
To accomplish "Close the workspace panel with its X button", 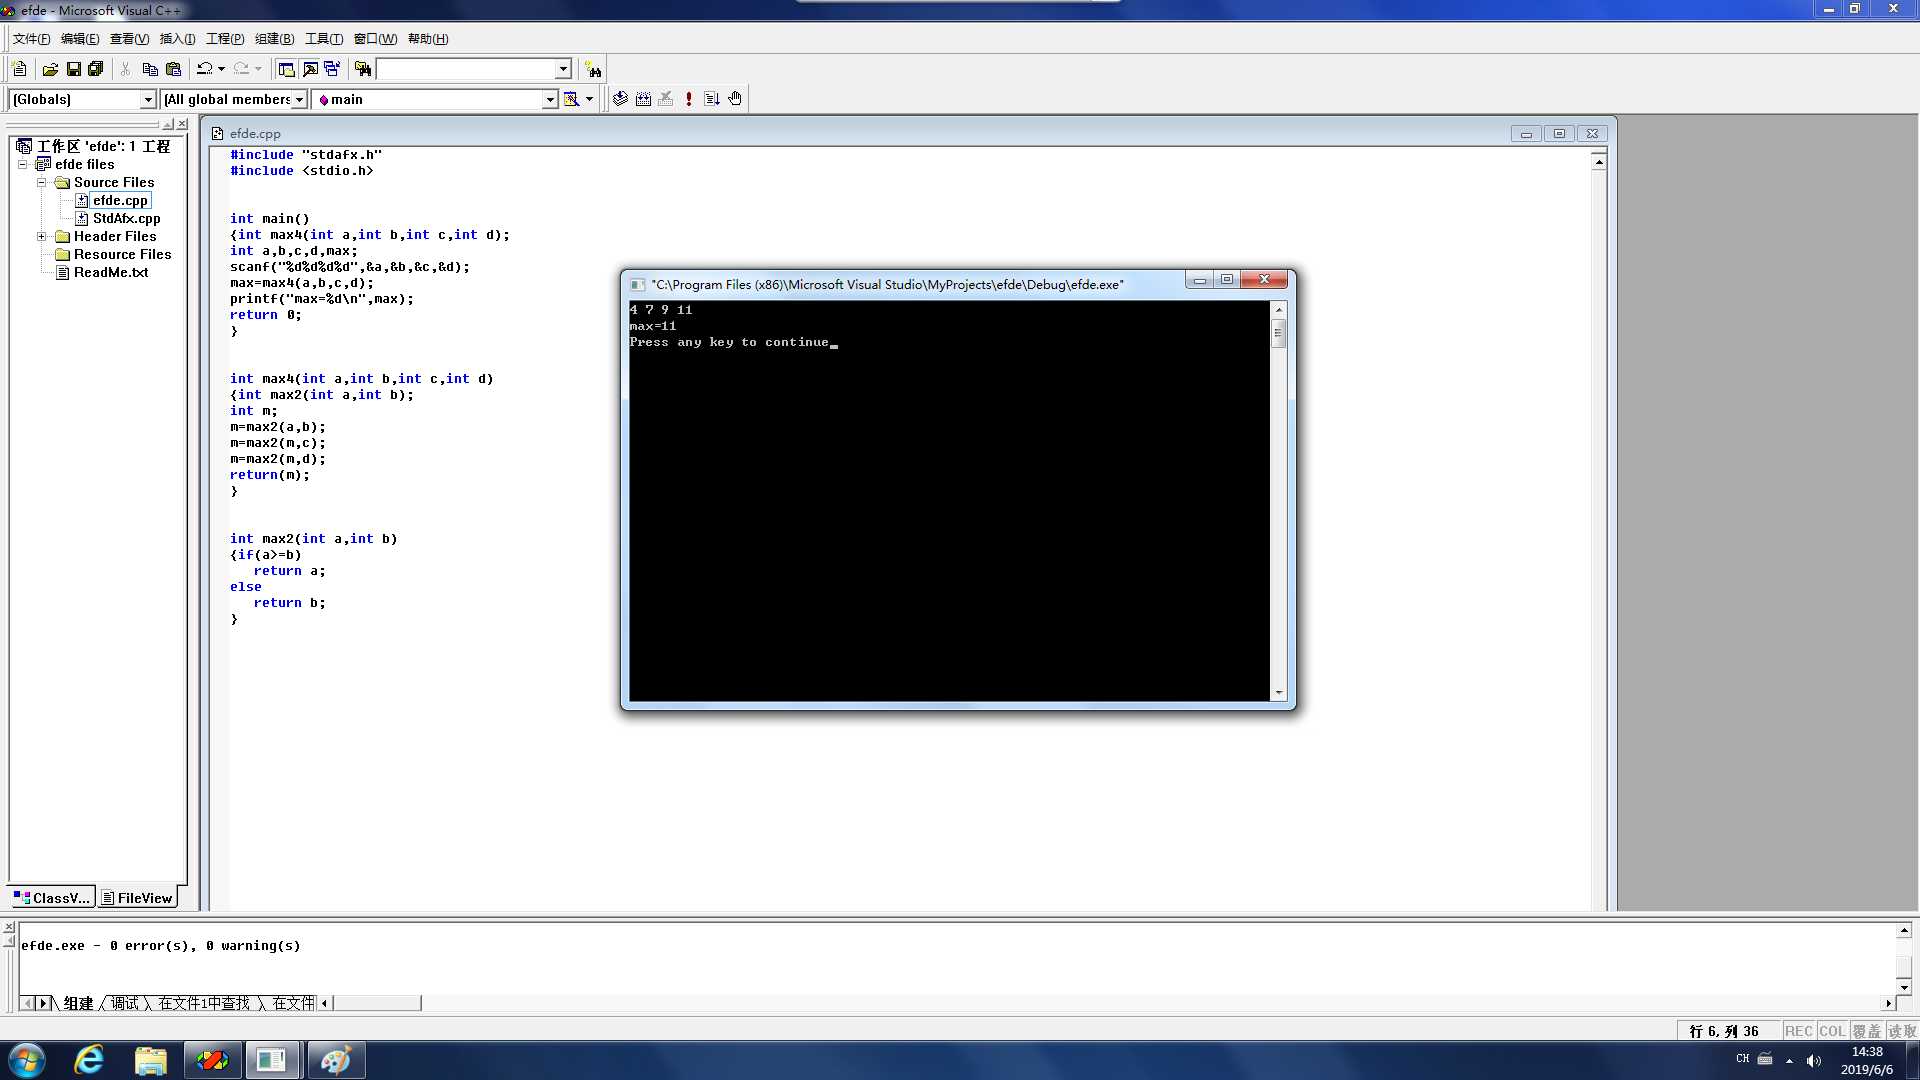I will tap(182, 124).
